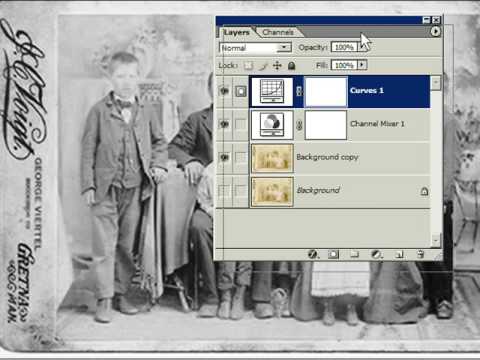The image size is (480, 360).
Task: Click the Opacity value field
Action: (x=344, y=47)
